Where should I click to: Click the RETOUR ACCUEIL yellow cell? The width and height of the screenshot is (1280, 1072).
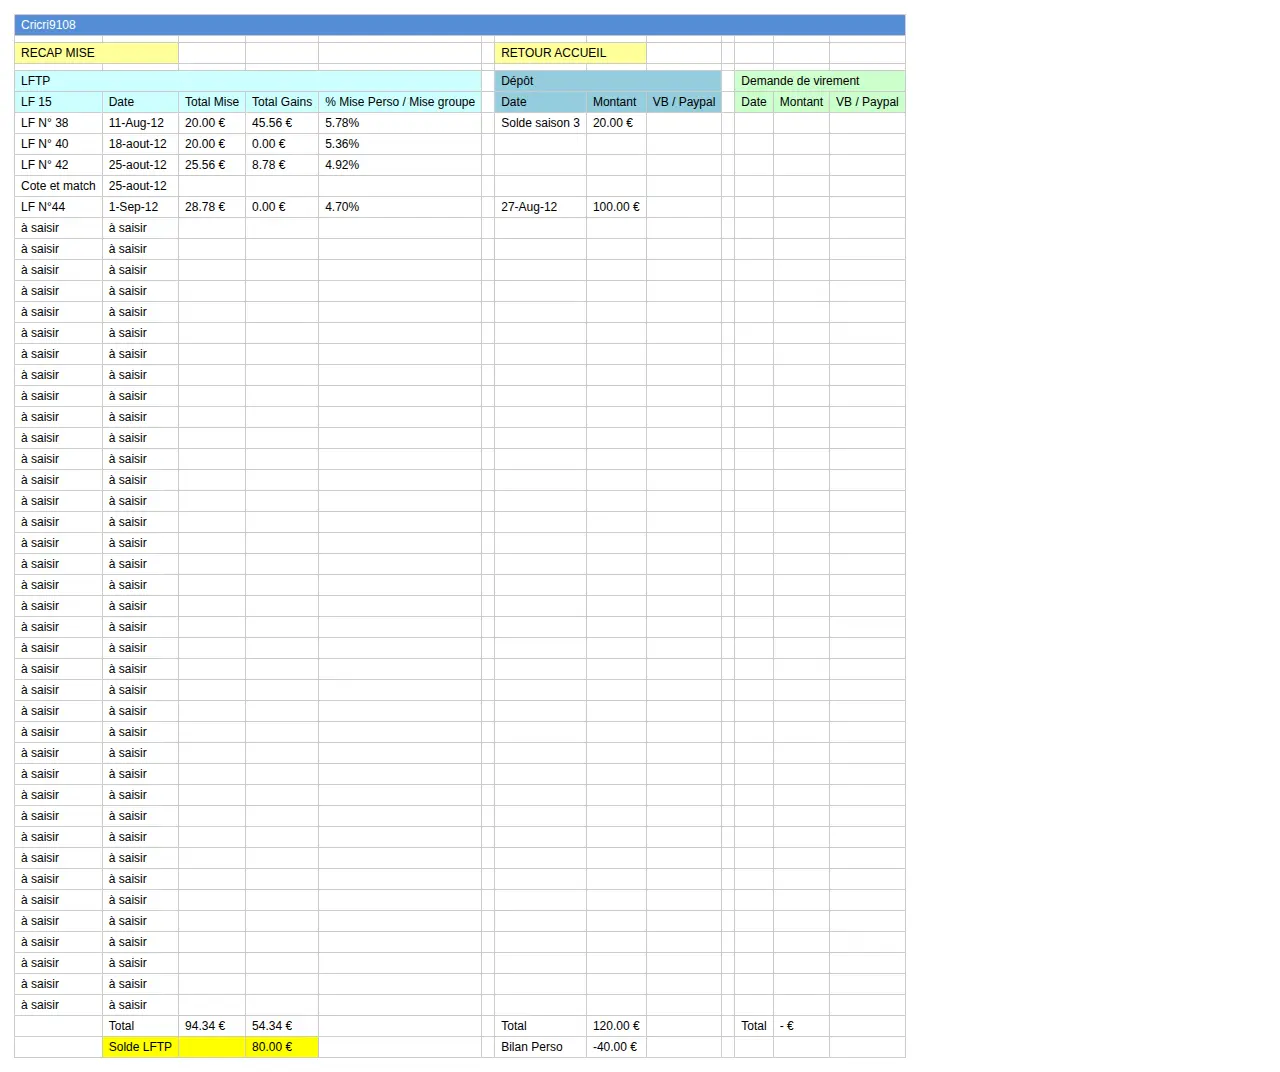click(x=570, y=53)
